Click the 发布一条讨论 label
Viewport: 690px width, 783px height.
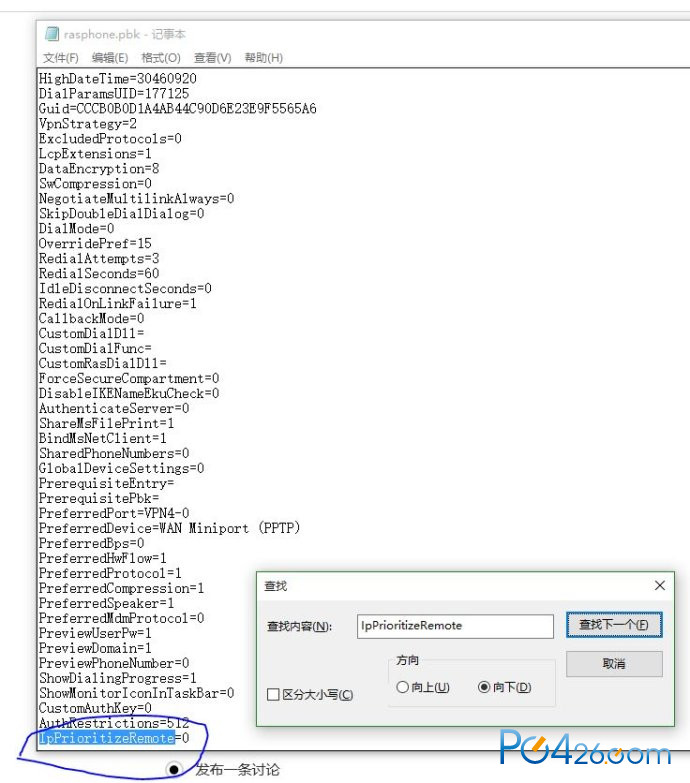pos(238,770)
